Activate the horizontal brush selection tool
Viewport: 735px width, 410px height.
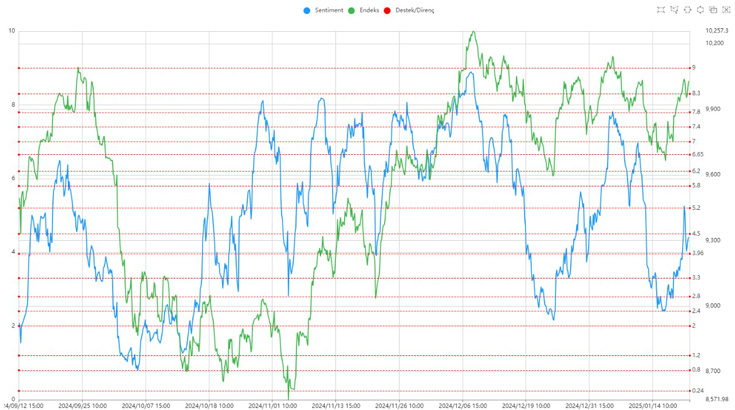click(687, 10)
